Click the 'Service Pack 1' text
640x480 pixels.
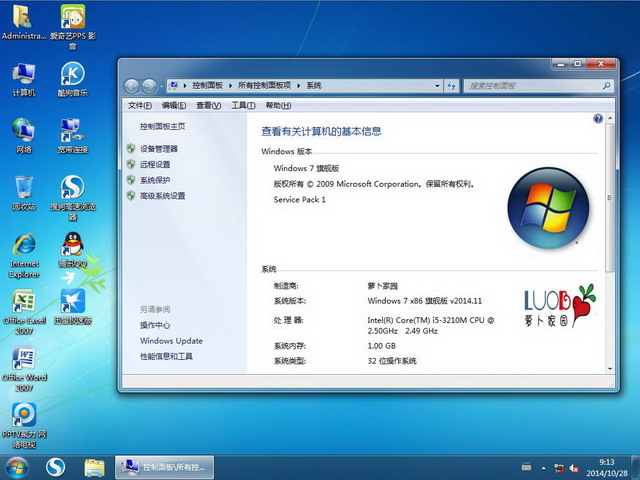tap(300, 200)
